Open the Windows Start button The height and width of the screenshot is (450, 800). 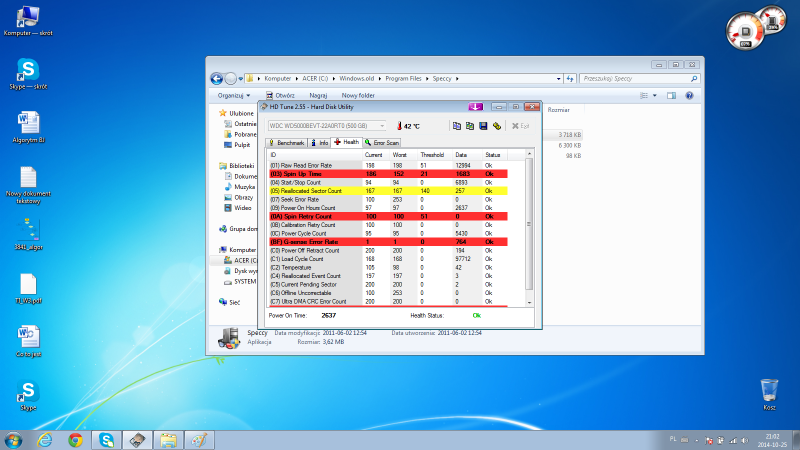pos(13,440)
